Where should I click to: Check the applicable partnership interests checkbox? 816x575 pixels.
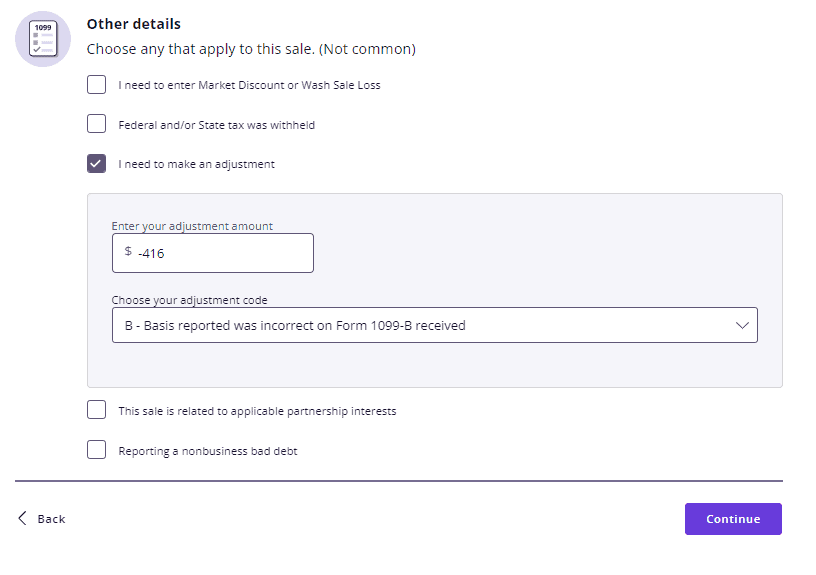click(x=96, y=410)
